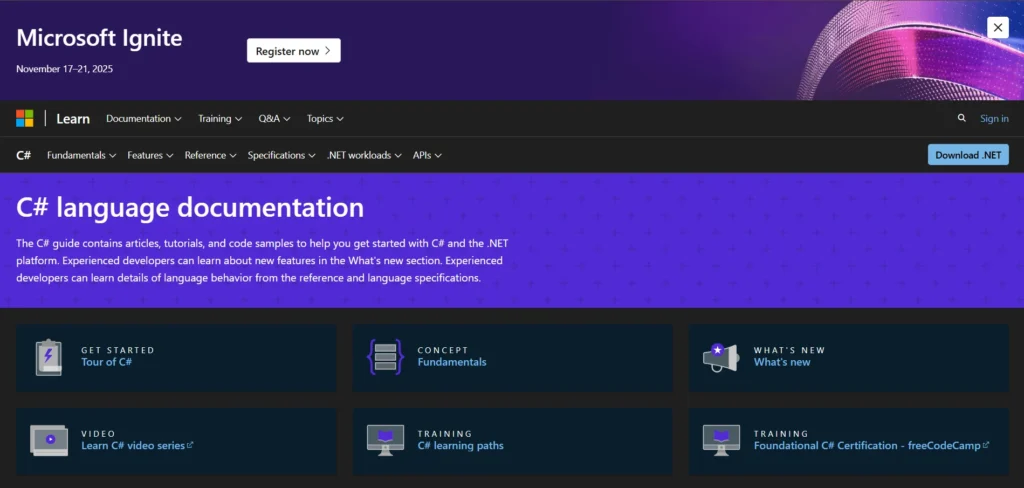Viewport: 1024px width, 488px height.
Task: Expand the Documentation dropdown menu
Action: pos(143,118)
